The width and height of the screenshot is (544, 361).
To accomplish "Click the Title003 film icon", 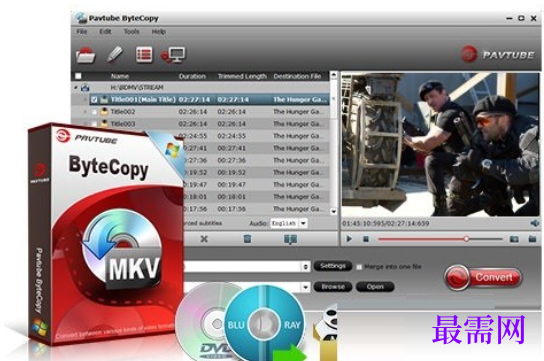I will (104, 124).
